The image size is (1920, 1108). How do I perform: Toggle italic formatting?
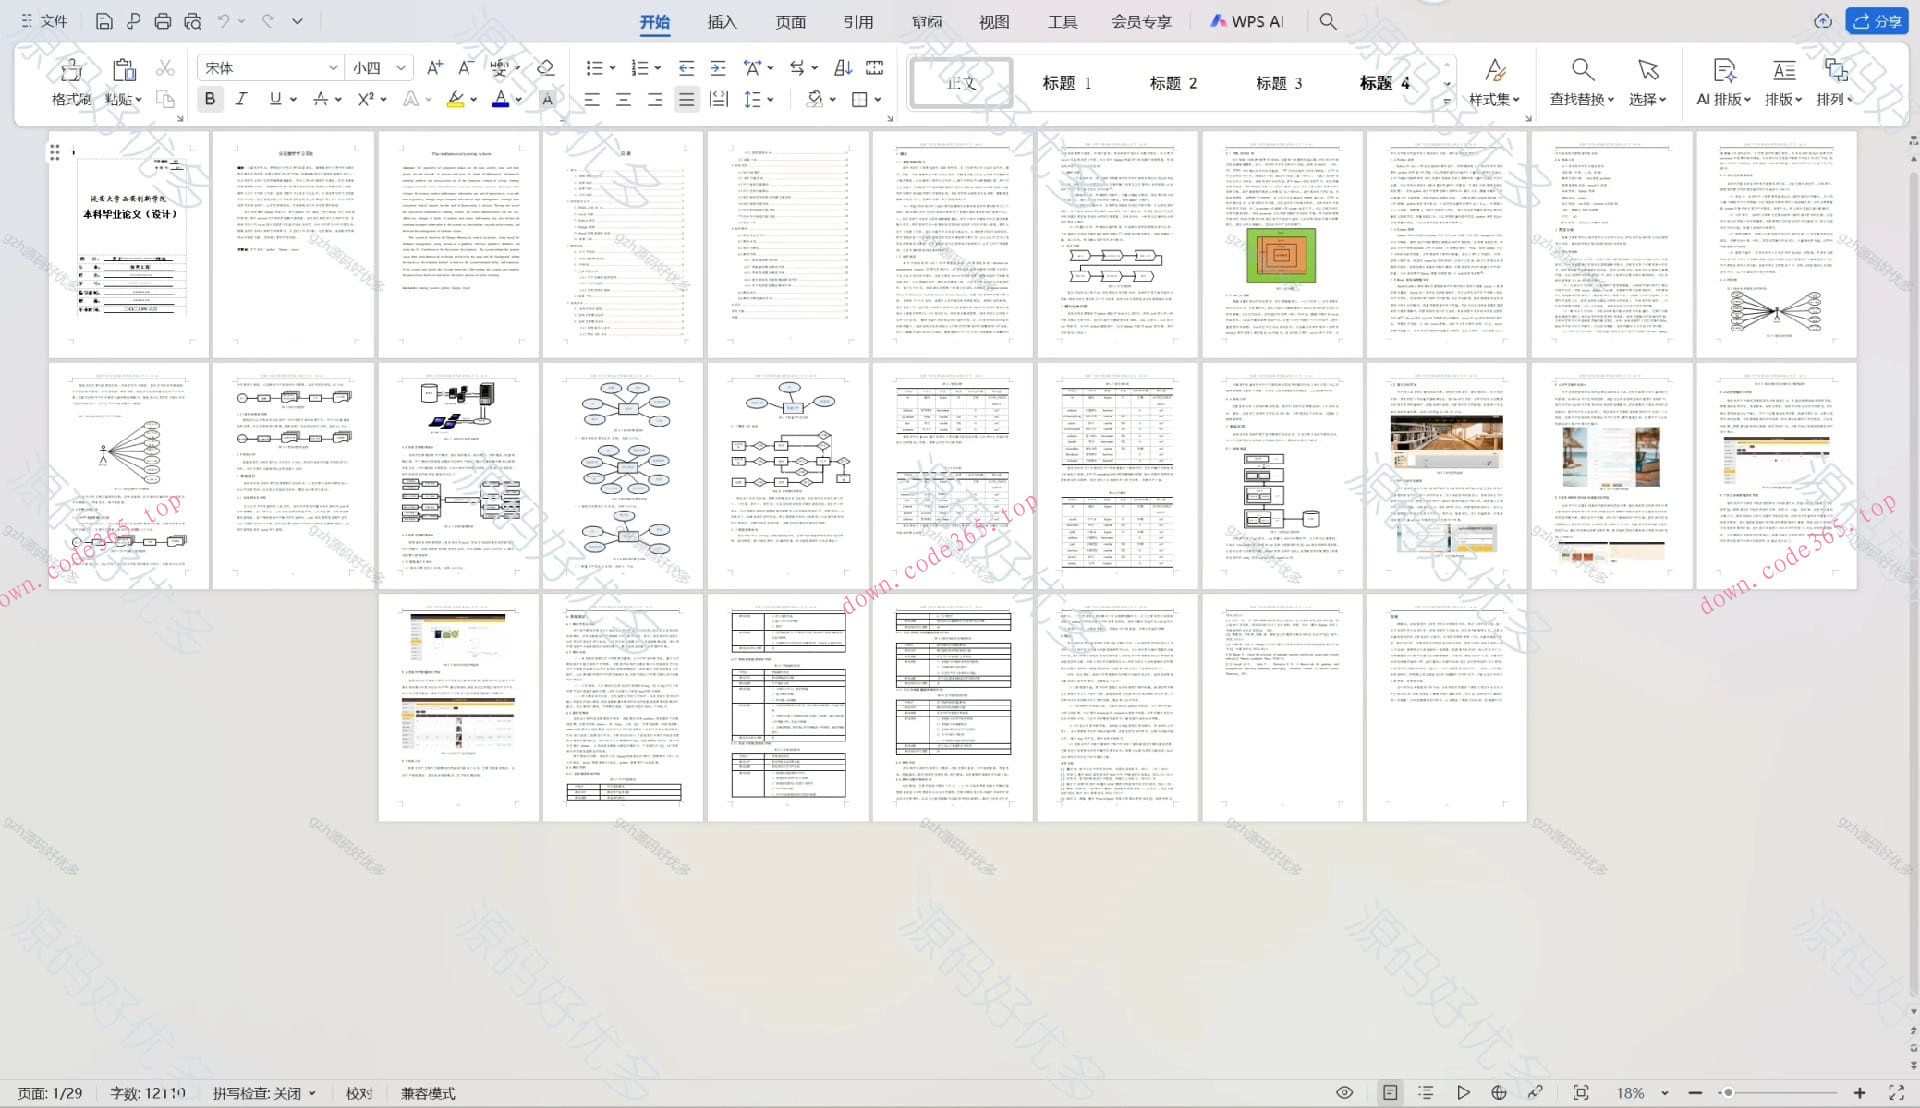click(241, 99)
